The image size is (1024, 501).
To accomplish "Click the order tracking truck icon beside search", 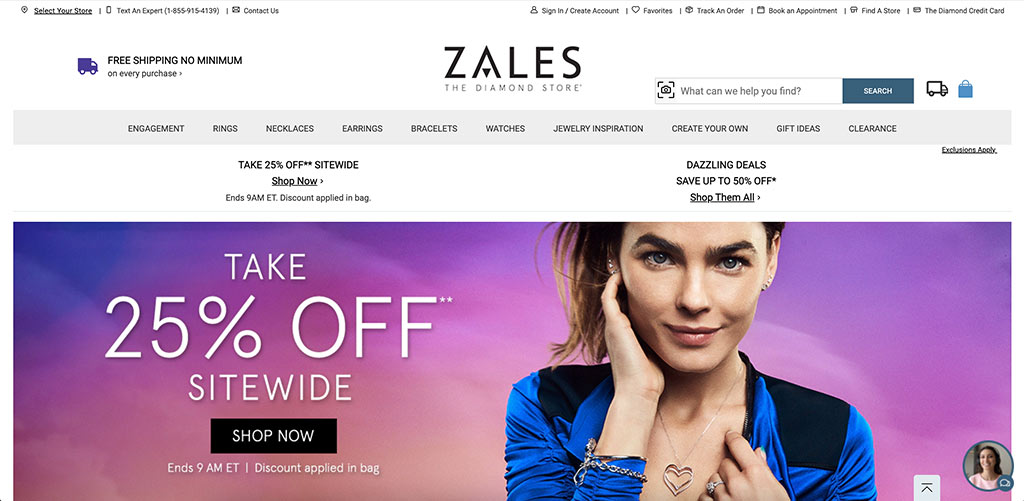I will point(937,89).
